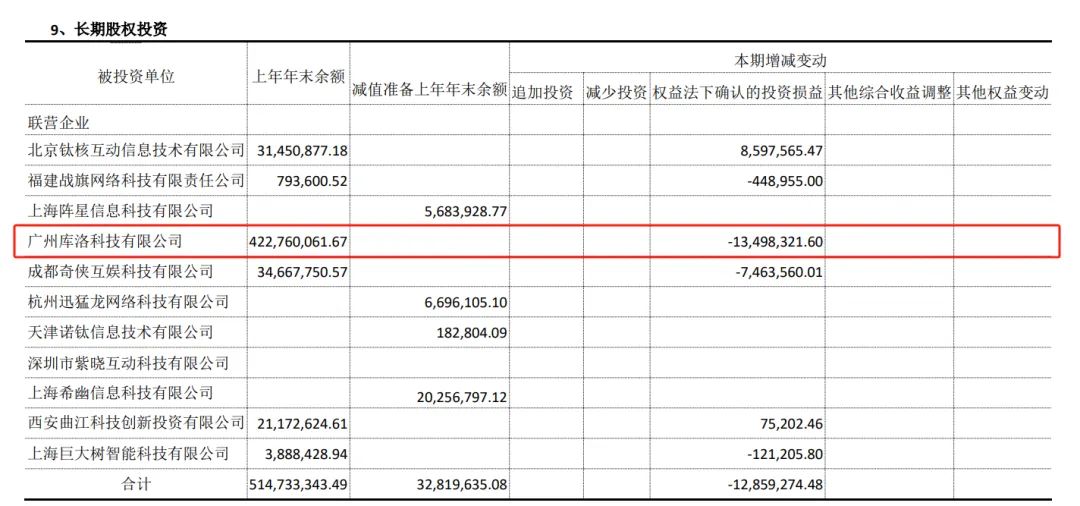Click the 其他综合收益调整 header

point(889,93)
